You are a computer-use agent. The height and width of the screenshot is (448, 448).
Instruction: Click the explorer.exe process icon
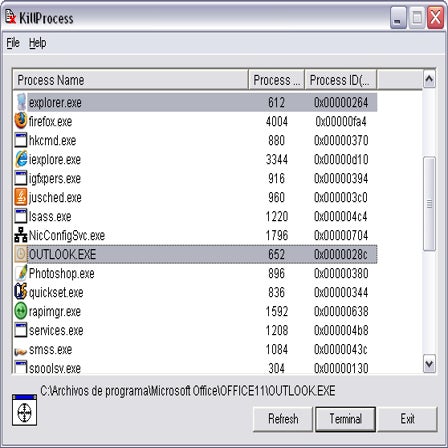[x=21, y=102]
